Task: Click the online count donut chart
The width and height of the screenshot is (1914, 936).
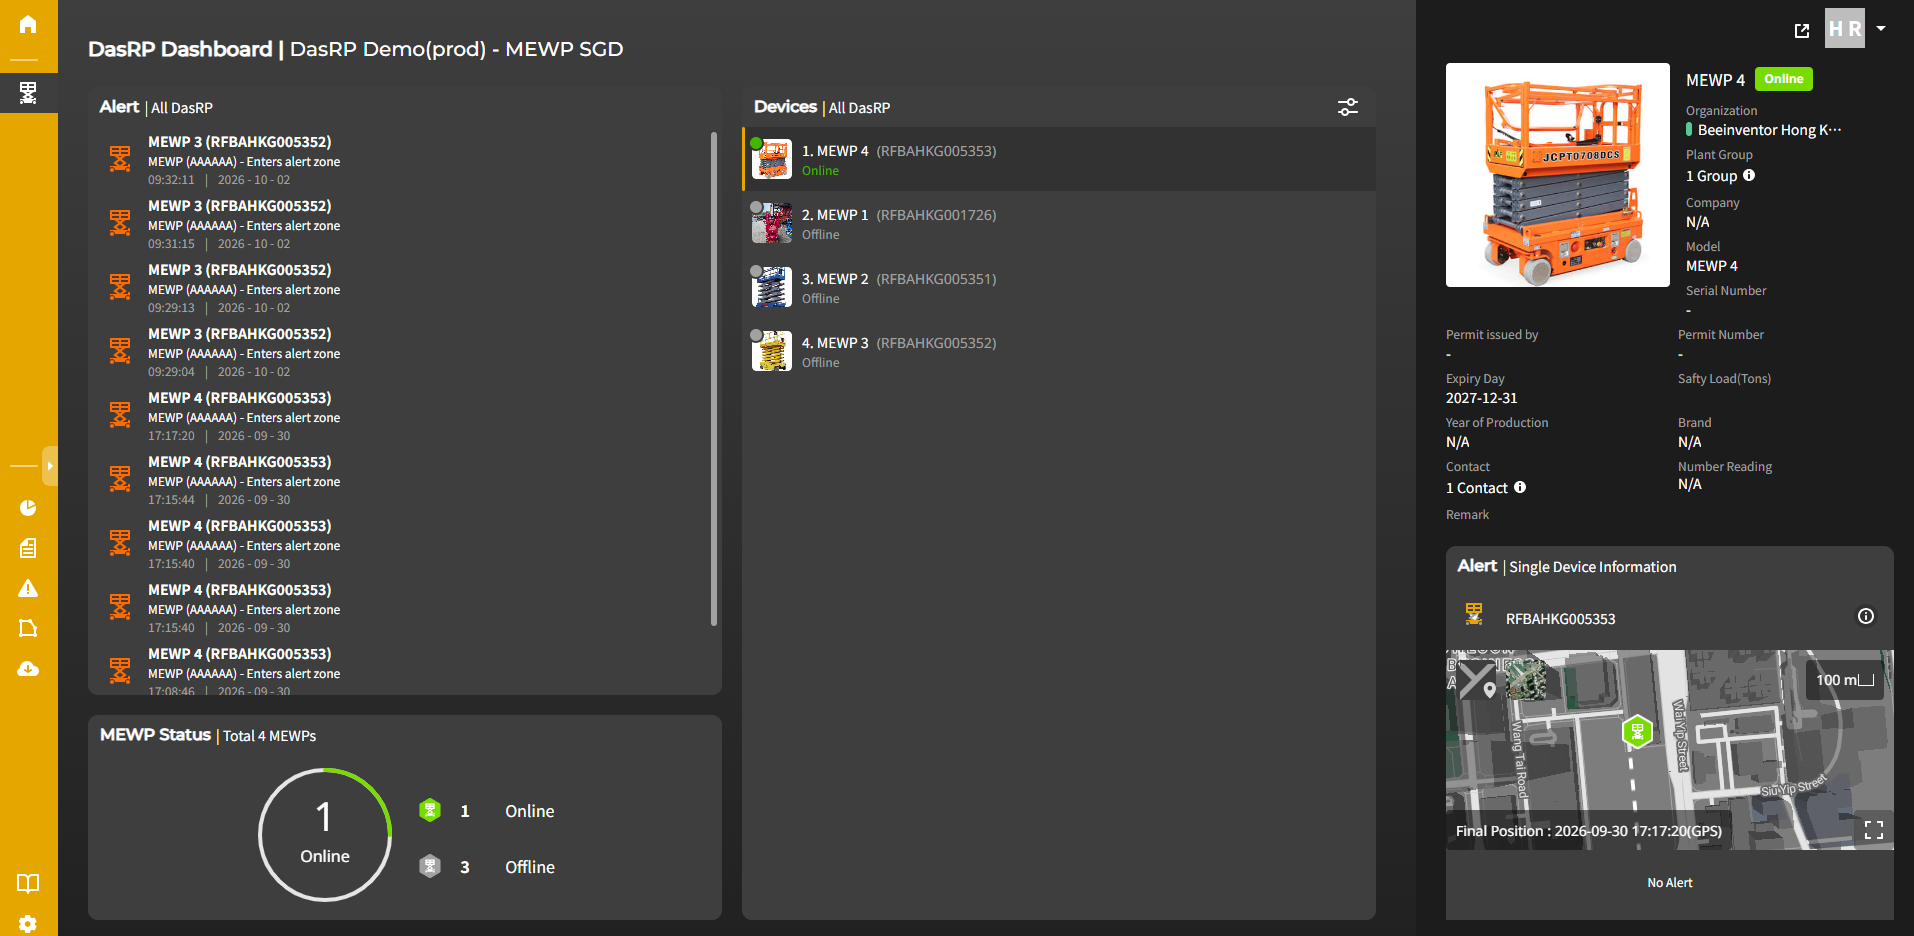Action: [x=325, y=835]
